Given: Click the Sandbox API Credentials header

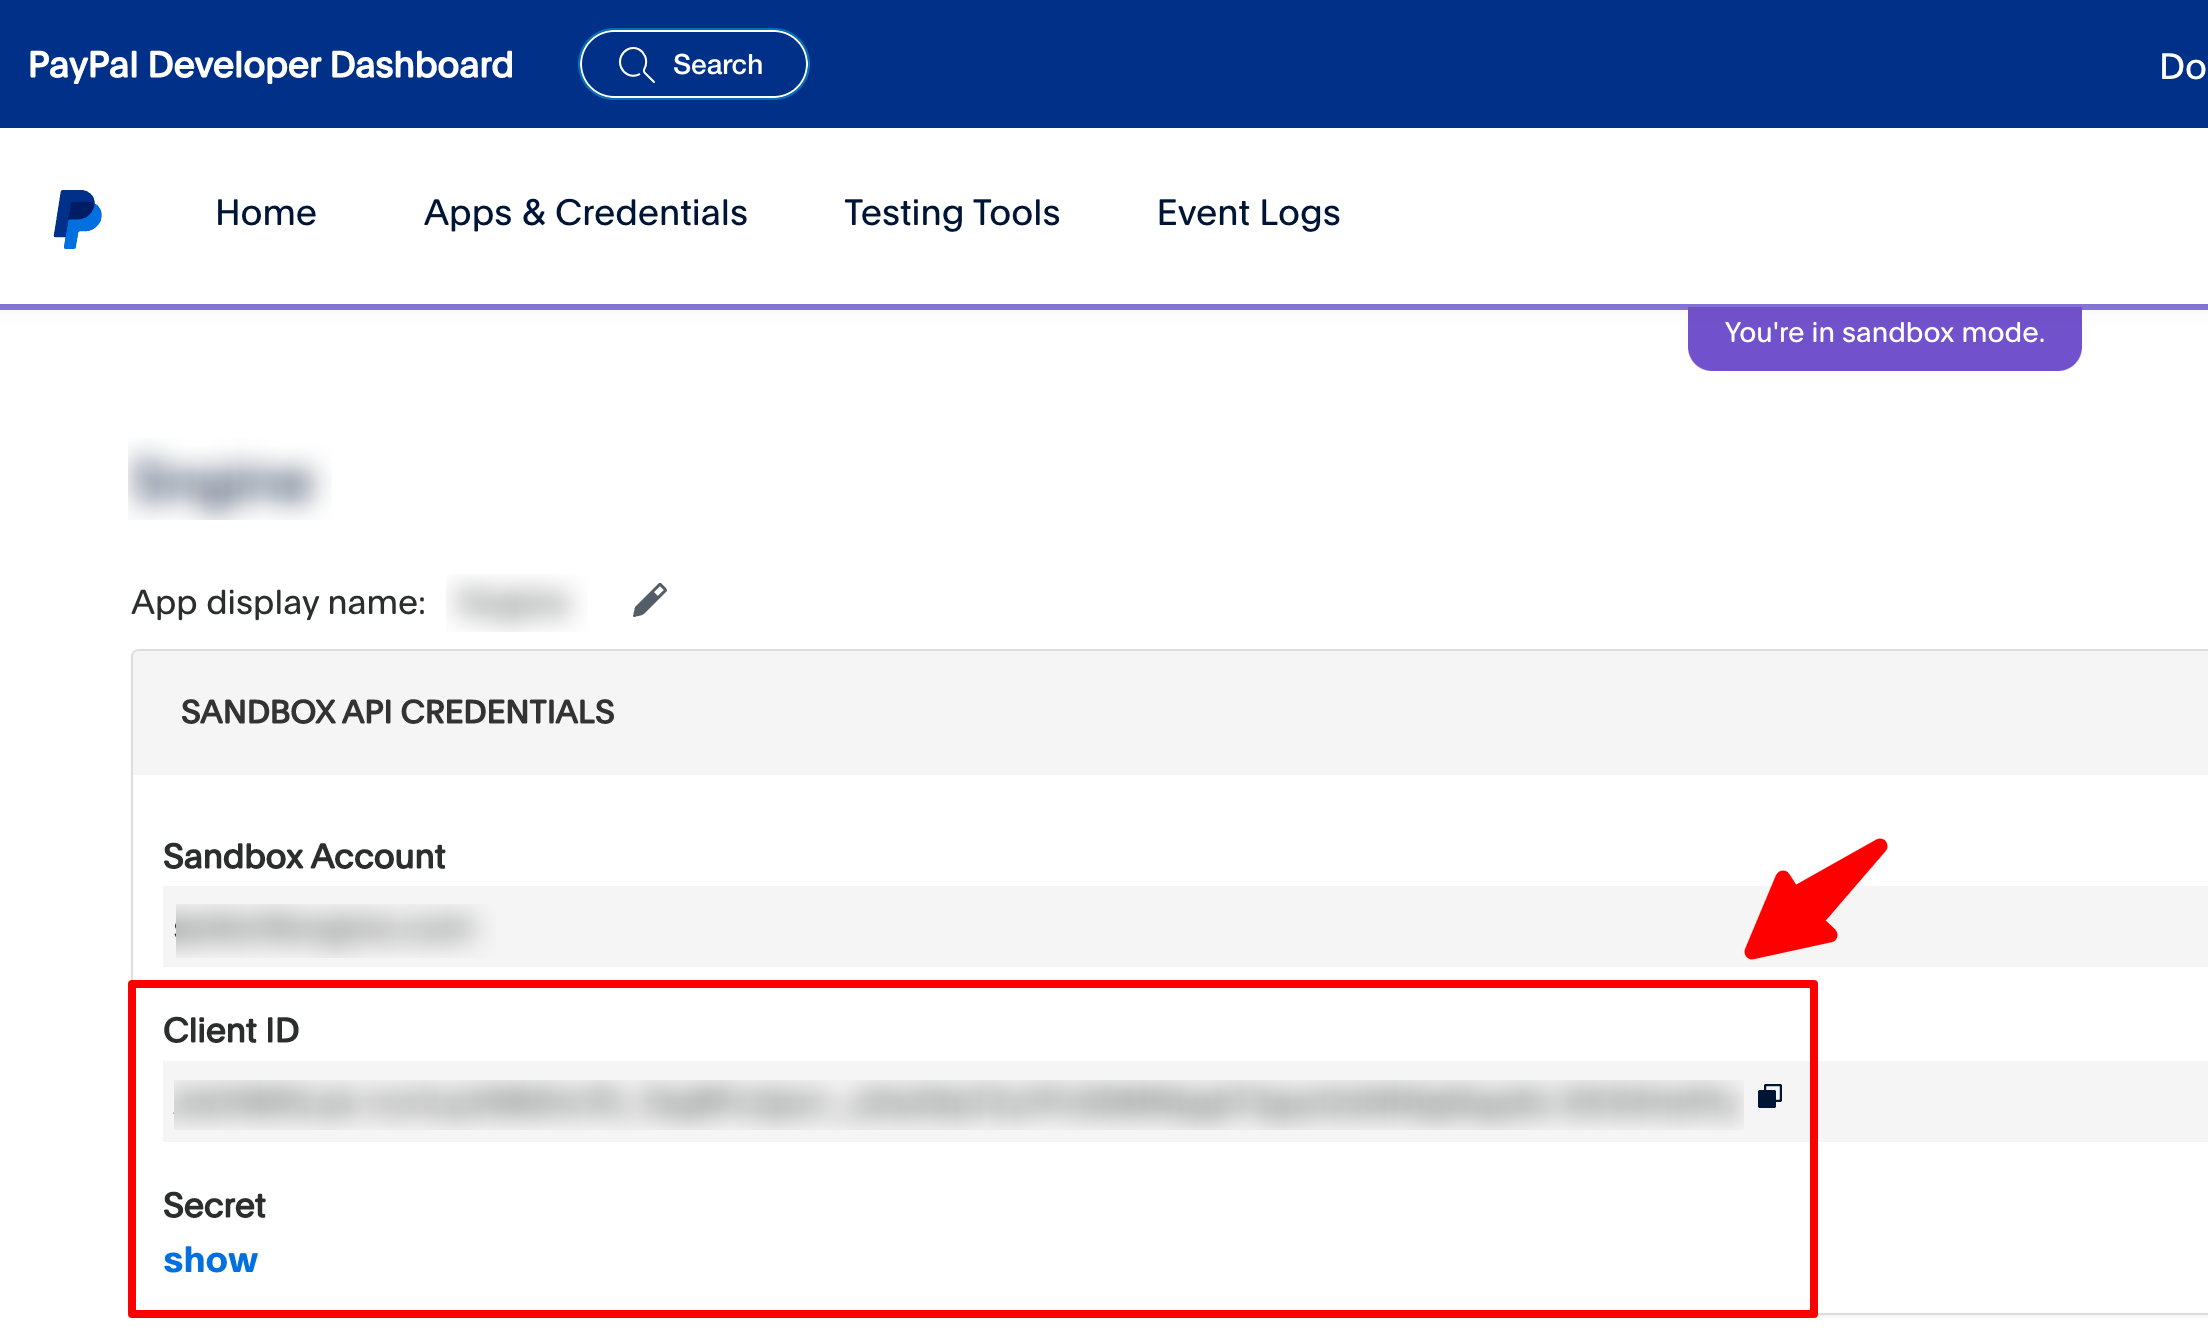Looking at the screenshot, I should tap(397, 712).
